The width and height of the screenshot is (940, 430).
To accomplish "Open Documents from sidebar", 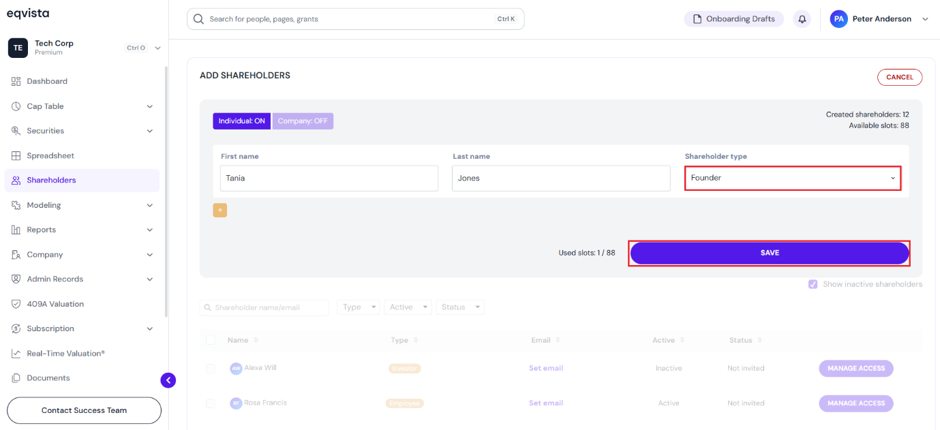I will point(82,378).
